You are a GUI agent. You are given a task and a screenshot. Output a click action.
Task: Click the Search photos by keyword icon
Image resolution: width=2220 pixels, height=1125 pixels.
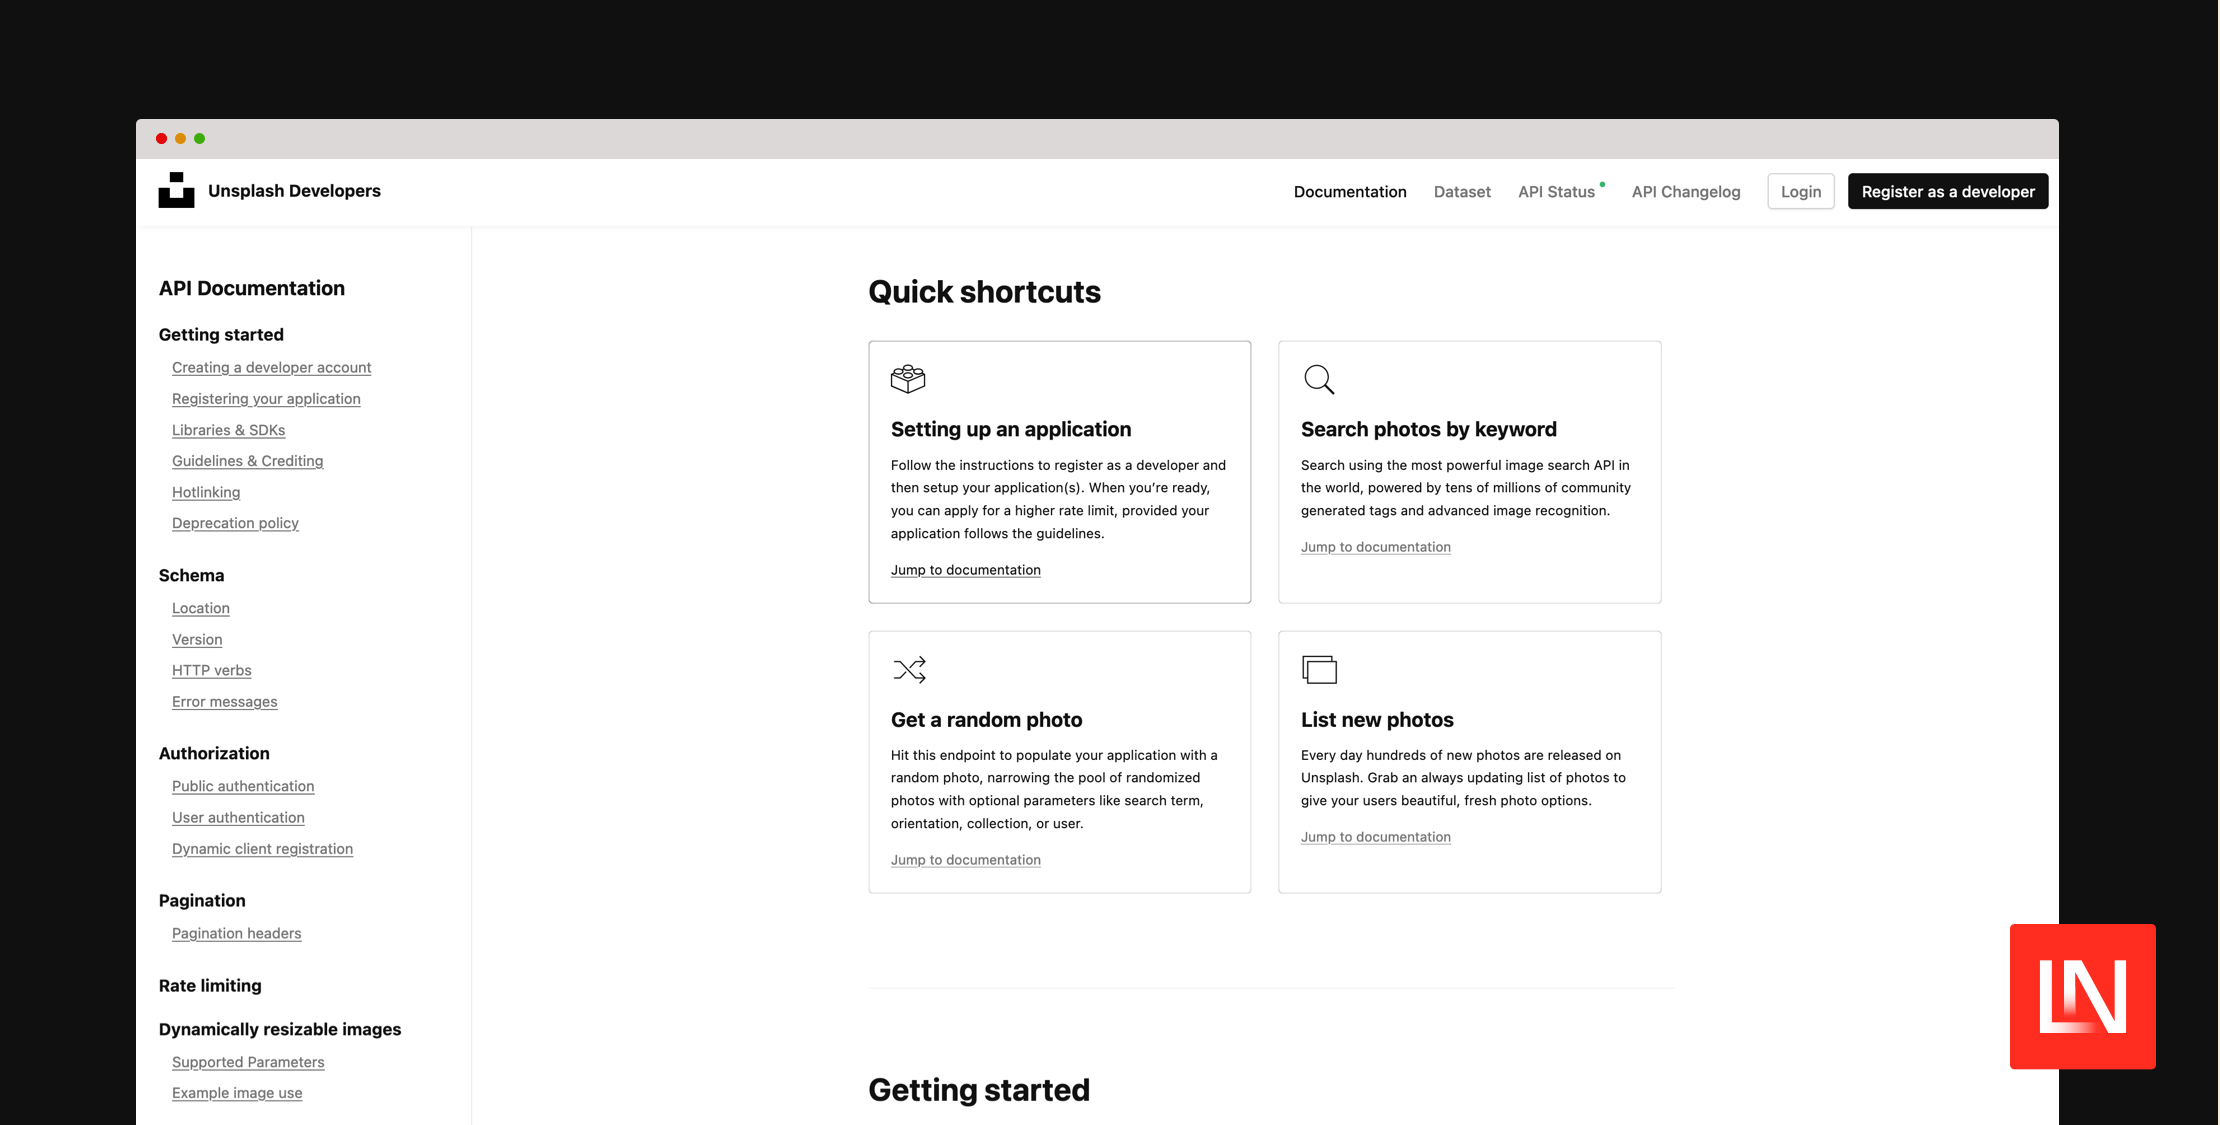(x=1319, y=379)
